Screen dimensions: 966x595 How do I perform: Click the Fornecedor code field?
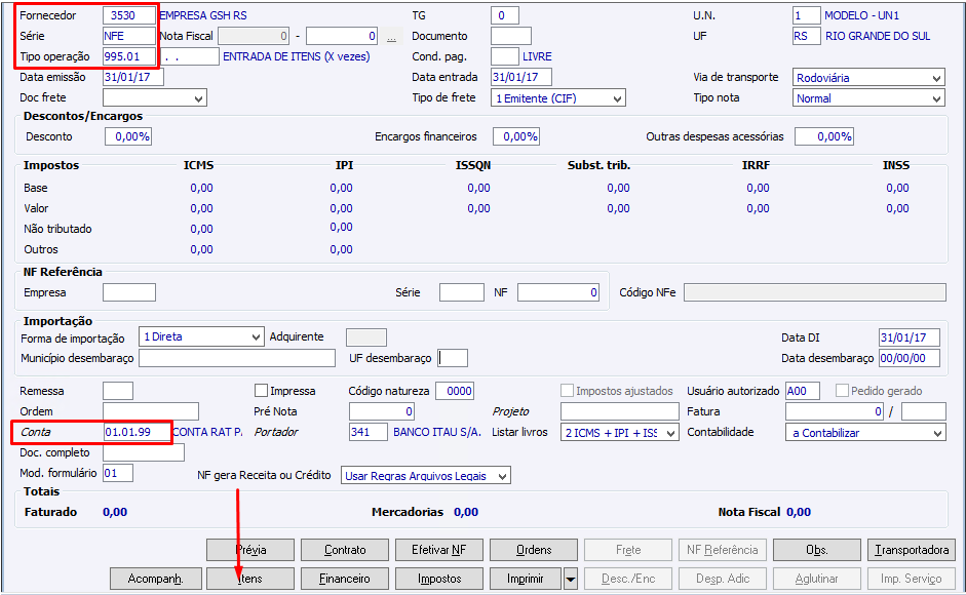coord(129,16)
